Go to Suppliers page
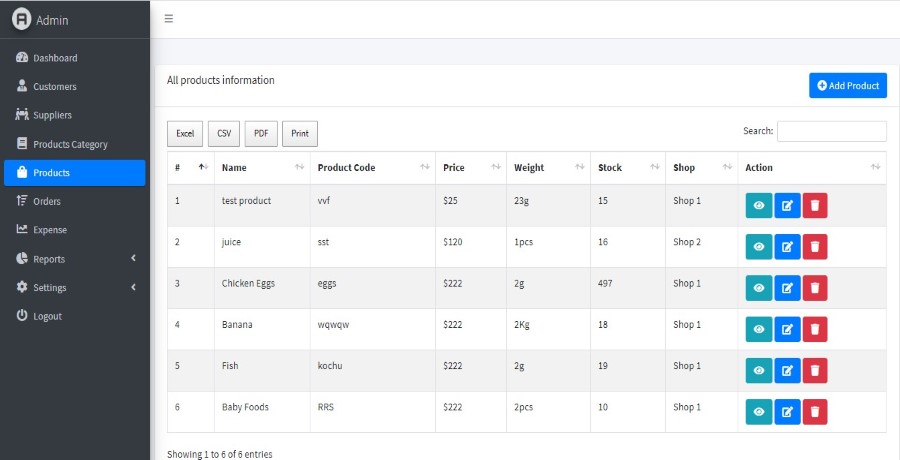Viewport: 900px width, 460px height. coord(75,115)
